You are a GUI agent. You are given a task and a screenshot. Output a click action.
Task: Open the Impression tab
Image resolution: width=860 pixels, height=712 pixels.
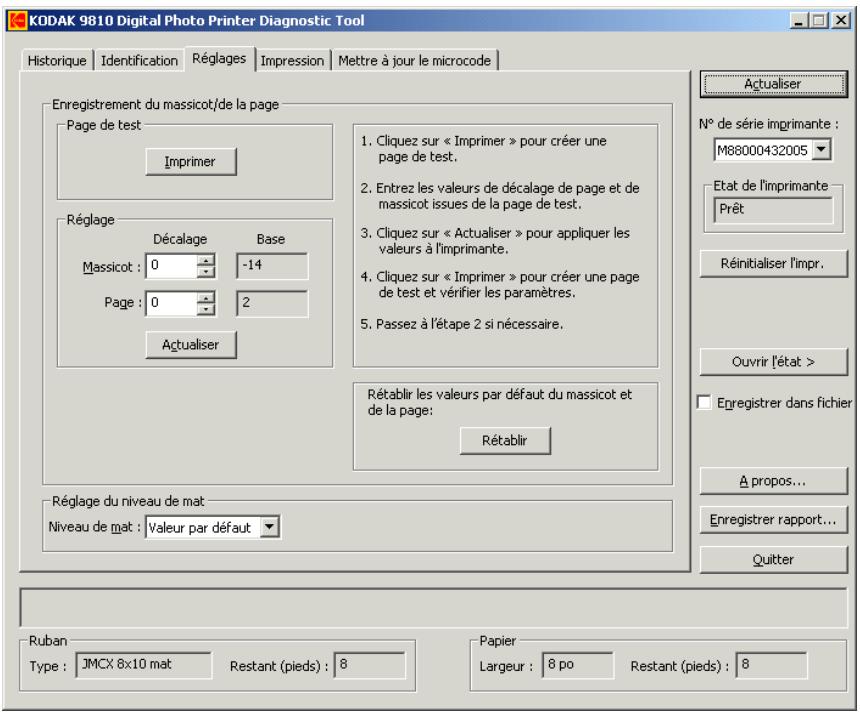point(292,60)
